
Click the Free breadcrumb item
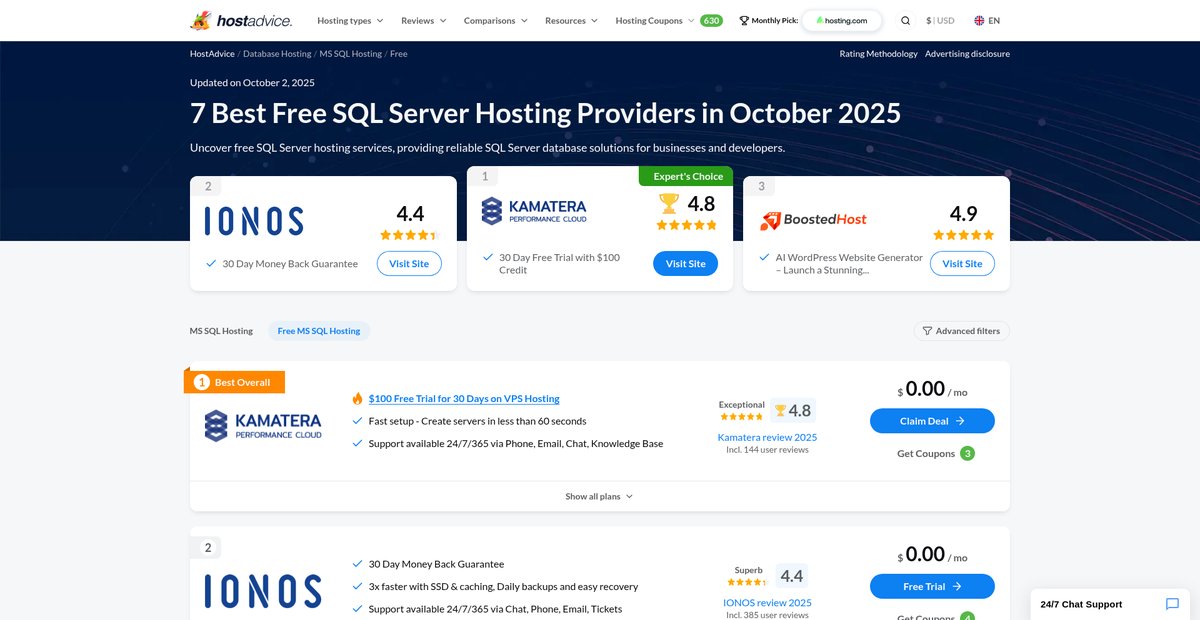(398, 54)
